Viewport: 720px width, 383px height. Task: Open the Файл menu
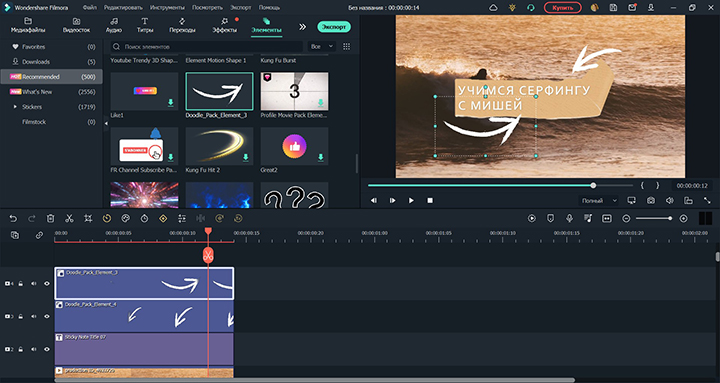point(90,8)
